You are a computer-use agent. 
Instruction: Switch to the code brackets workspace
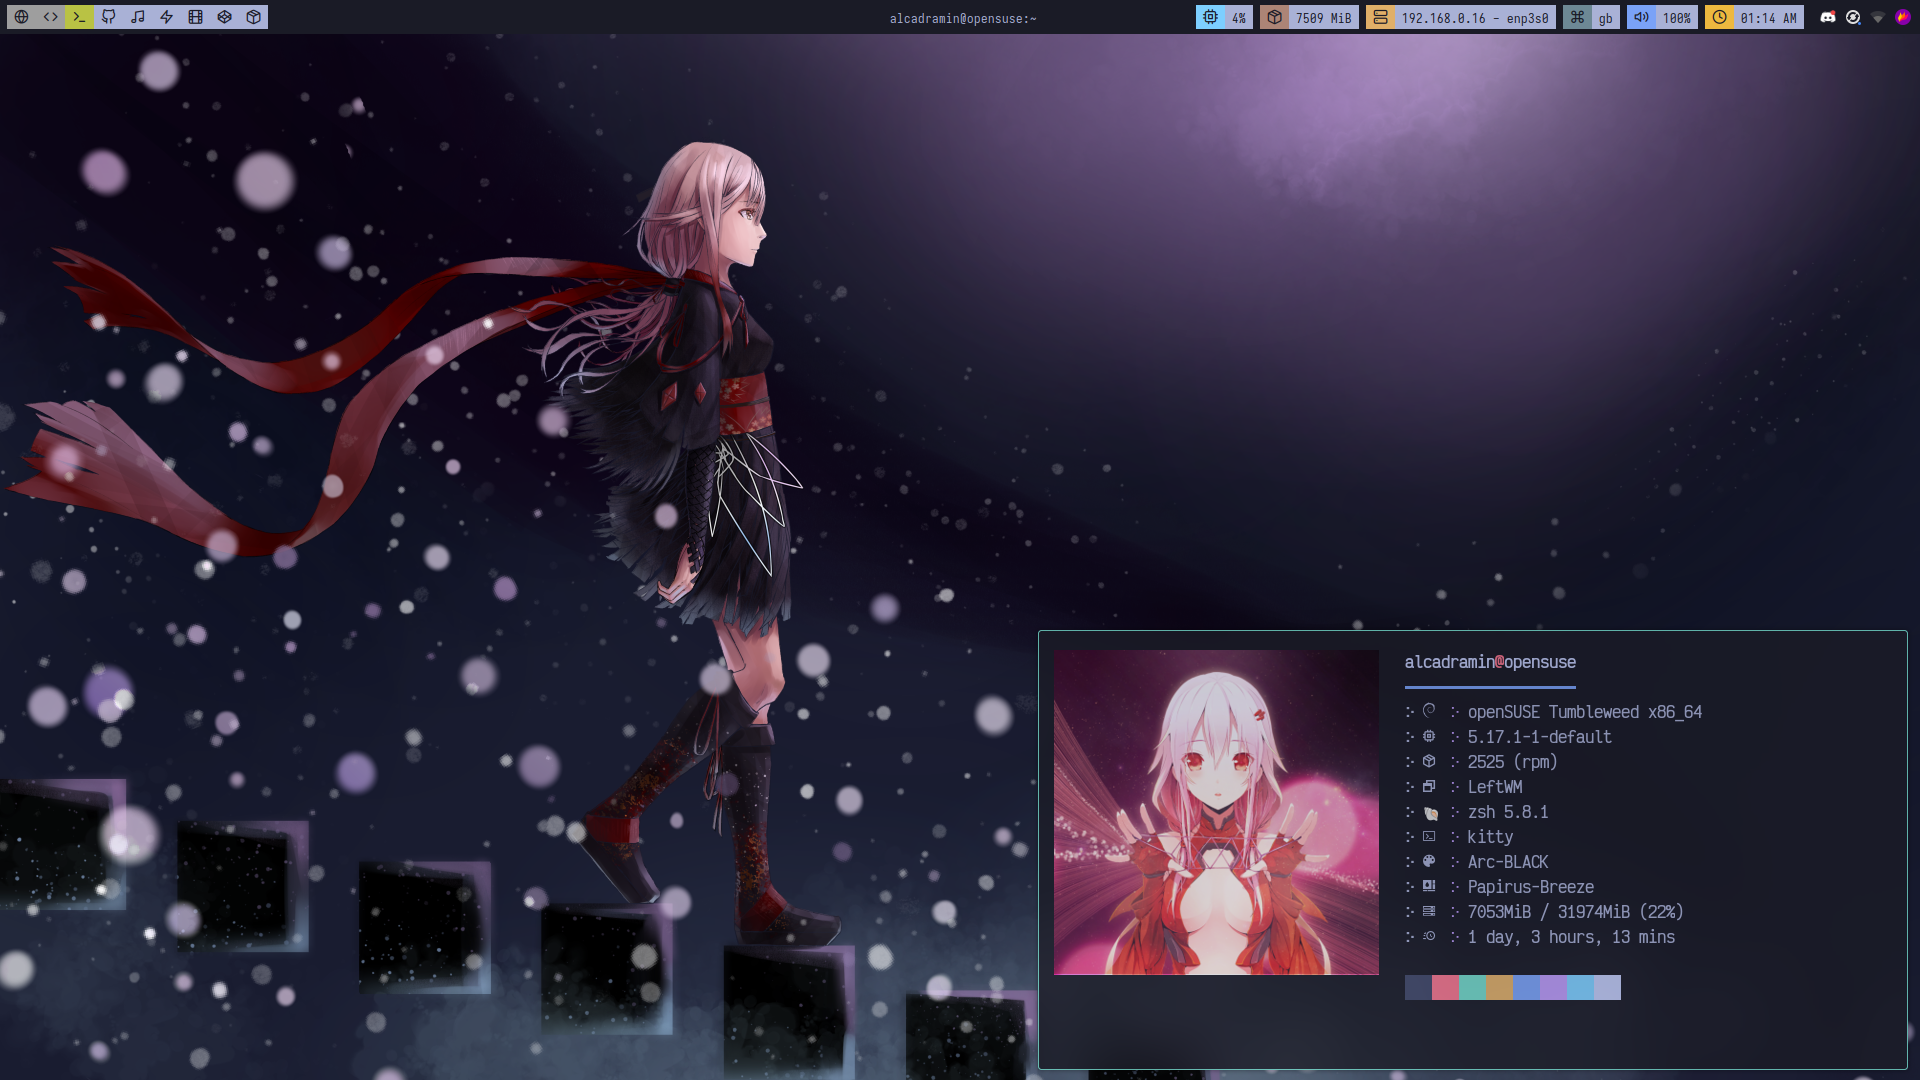point(50,17)
